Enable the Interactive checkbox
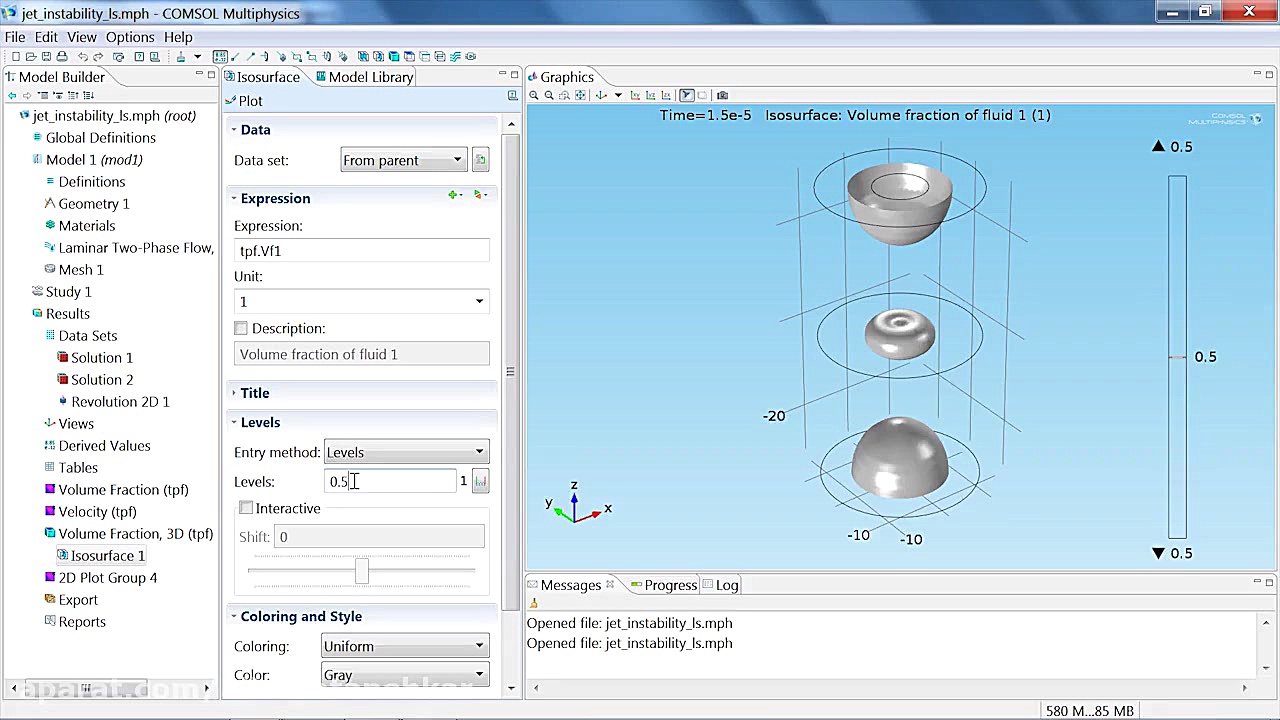1280x720 pixels. 246,508
